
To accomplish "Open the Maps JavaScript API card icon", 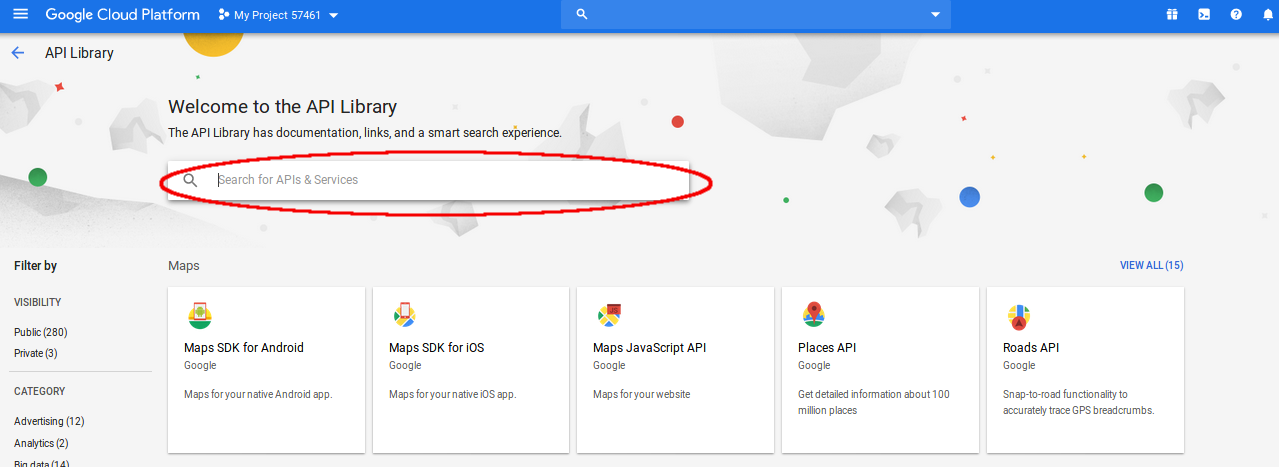I will coord(609,315).
